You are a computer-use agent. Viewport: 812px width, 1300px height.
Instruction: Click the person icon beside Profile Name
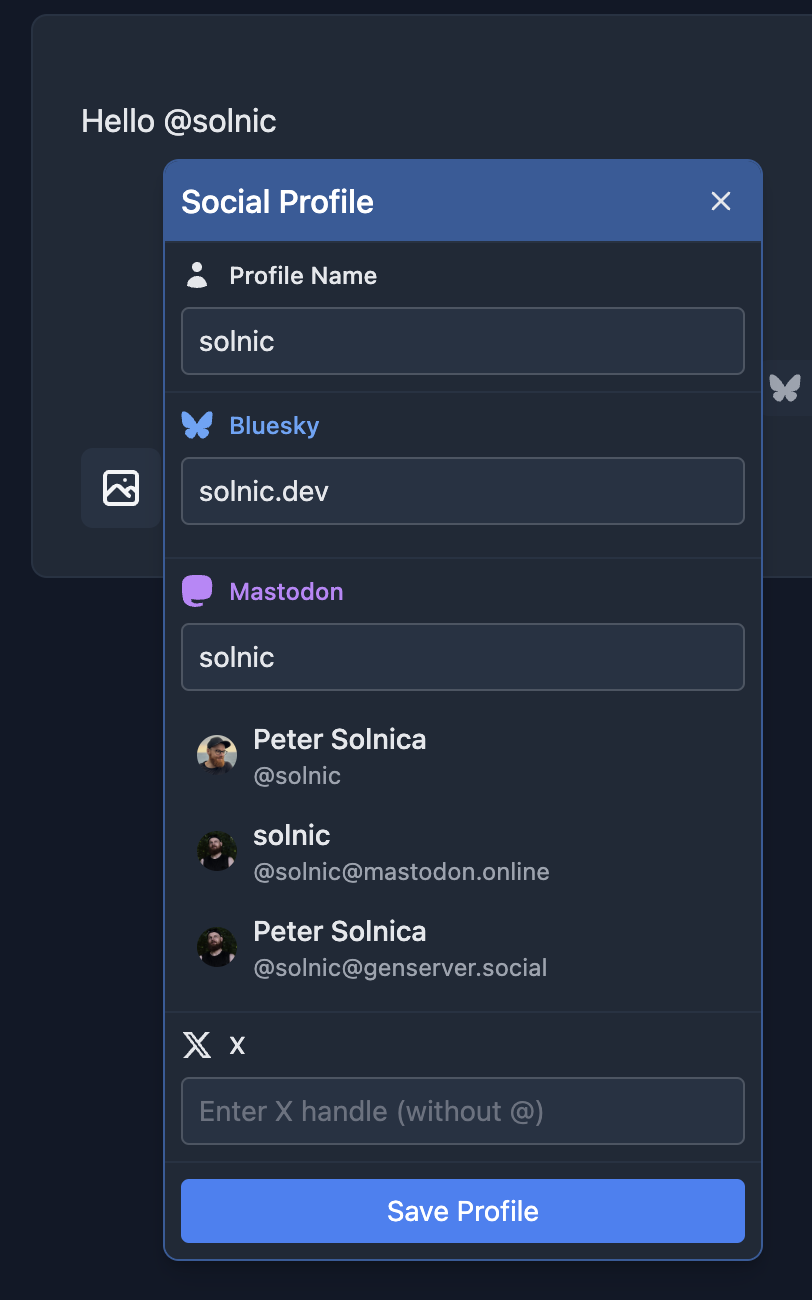(197, 276)
